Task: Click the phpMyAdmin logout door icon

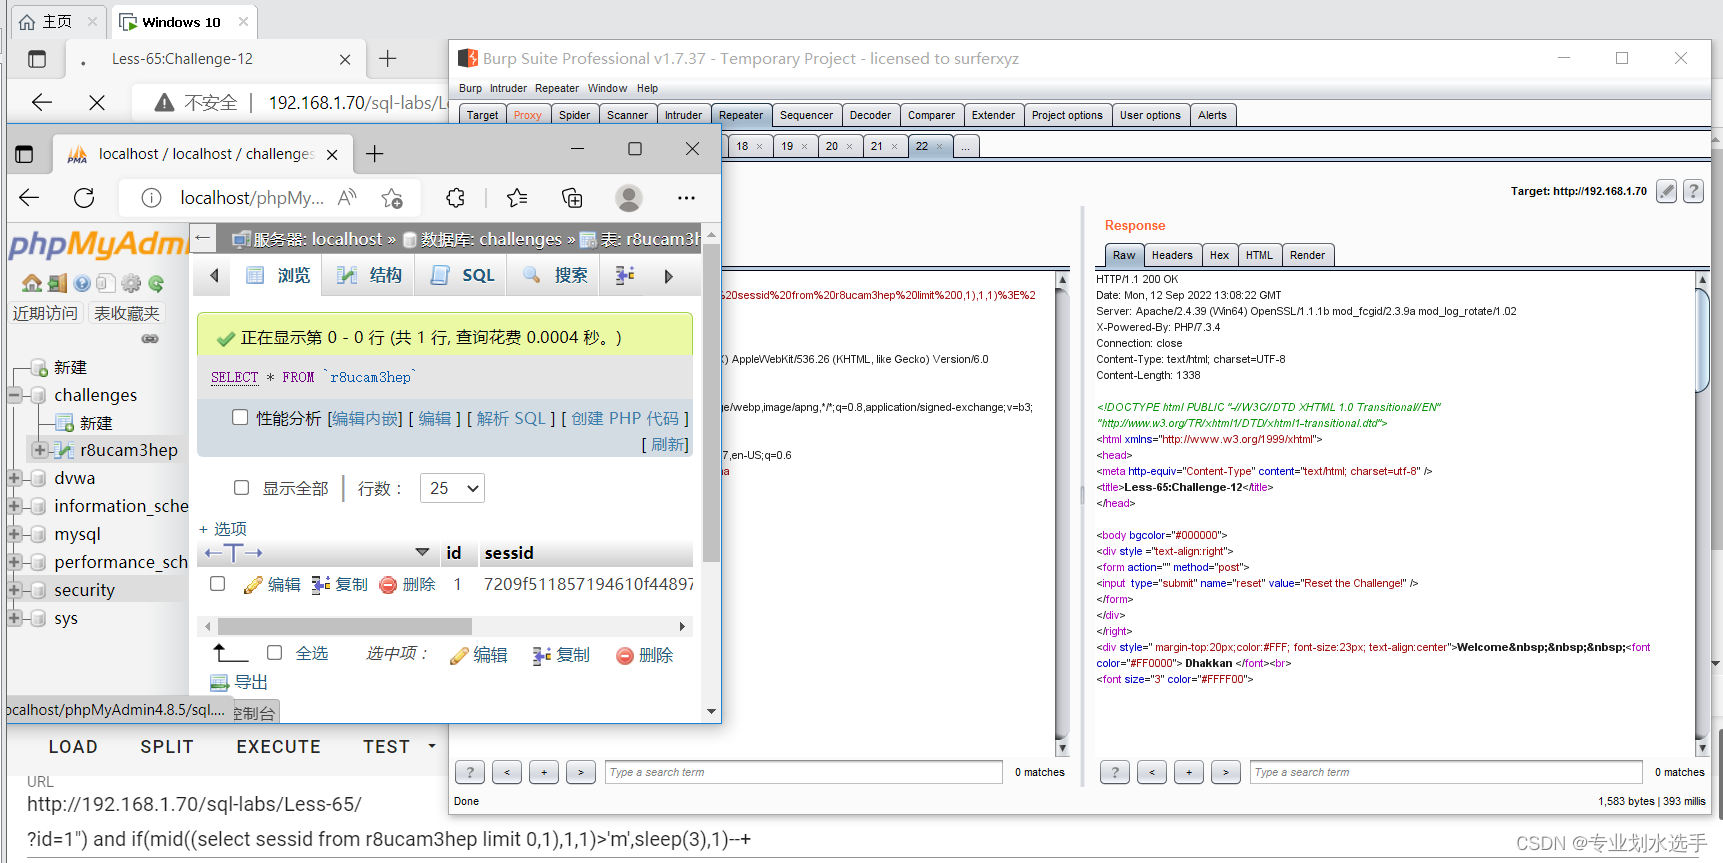Action: pos(57,283)
